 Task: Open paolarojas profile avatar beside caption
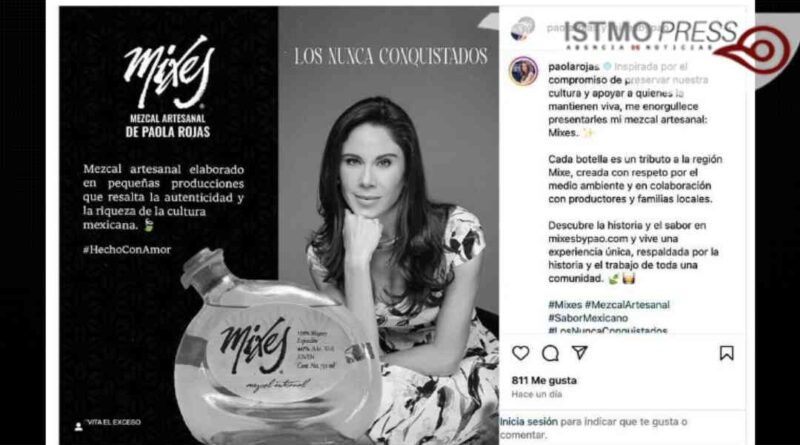click(x=523, y=71)
